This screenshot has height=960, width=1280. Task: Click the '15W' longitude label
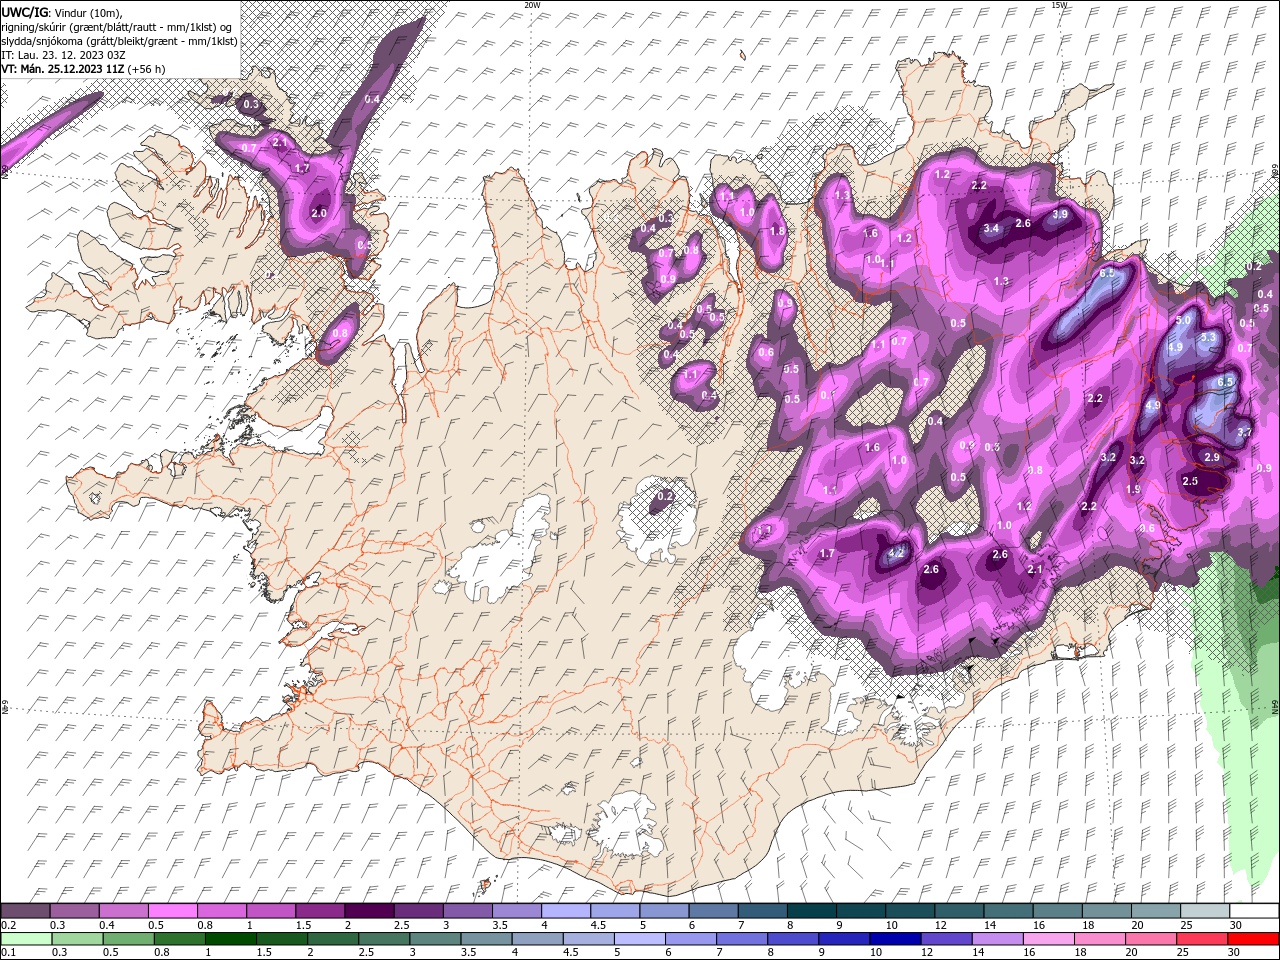coord(1059,5)
